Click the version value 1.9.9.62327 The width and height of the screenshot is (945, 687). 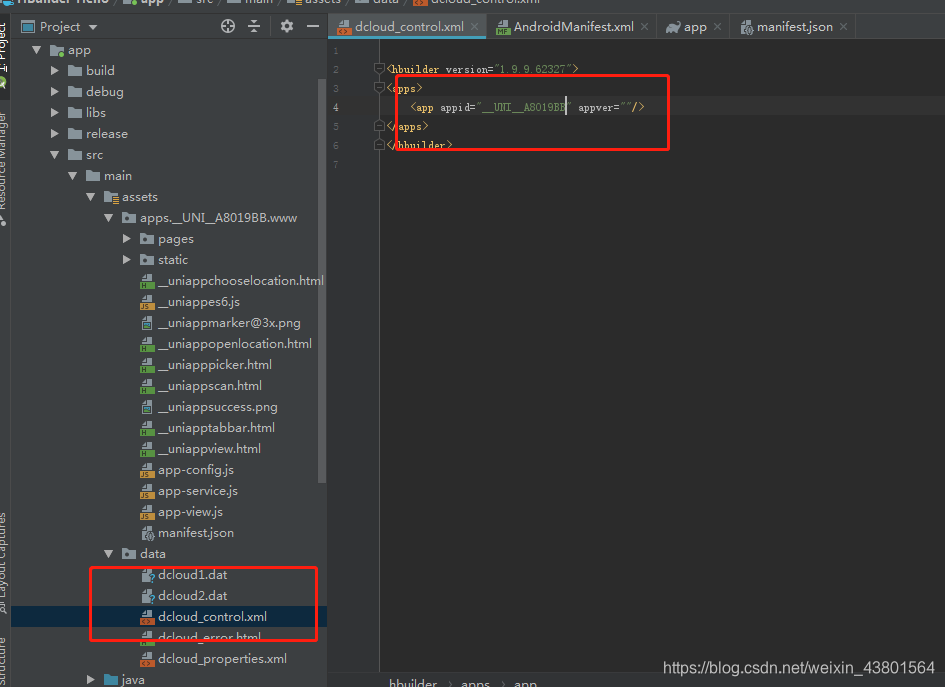click(533, 69)
